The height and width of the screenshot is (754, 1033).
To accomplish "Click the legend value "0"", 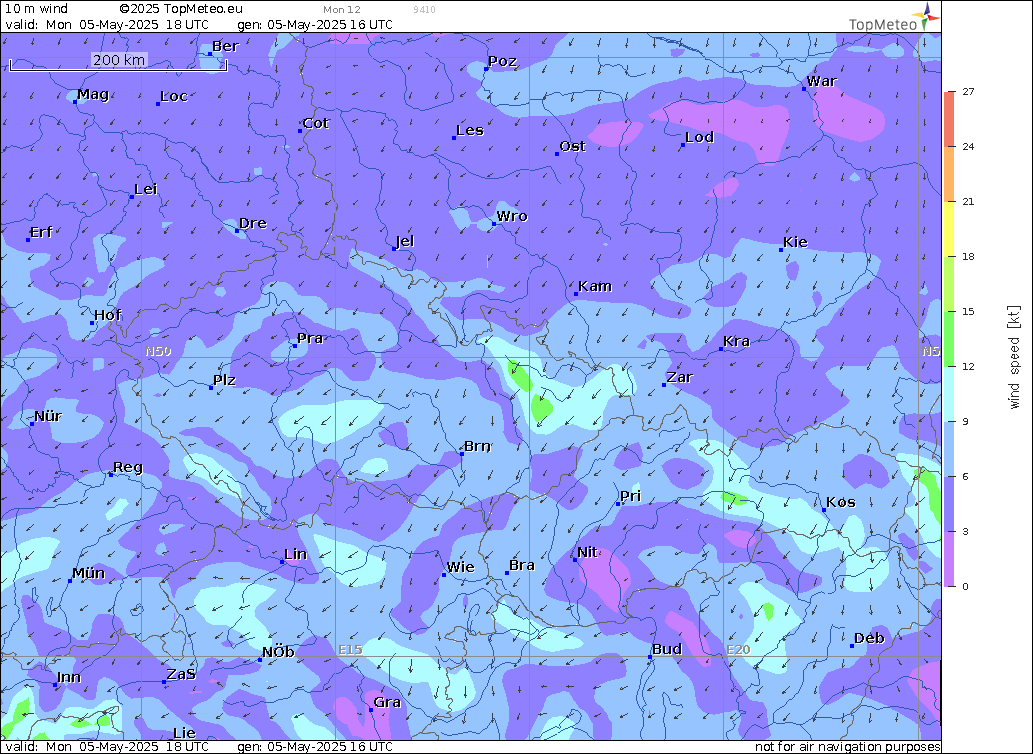I will [965, 586].
